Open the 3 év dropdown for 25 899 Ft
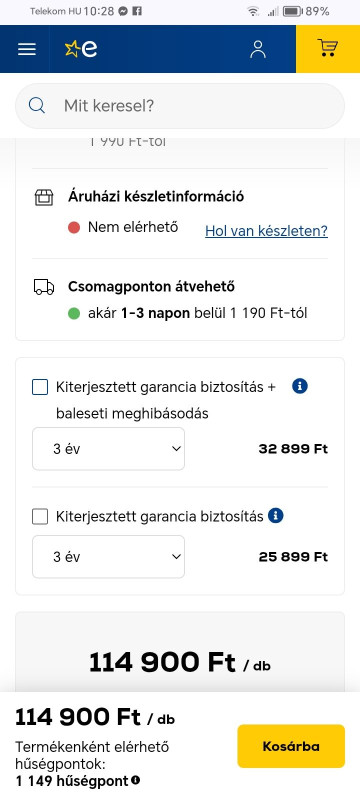The width and height of the screenshot is (360, 800). (x=109, y=557)
